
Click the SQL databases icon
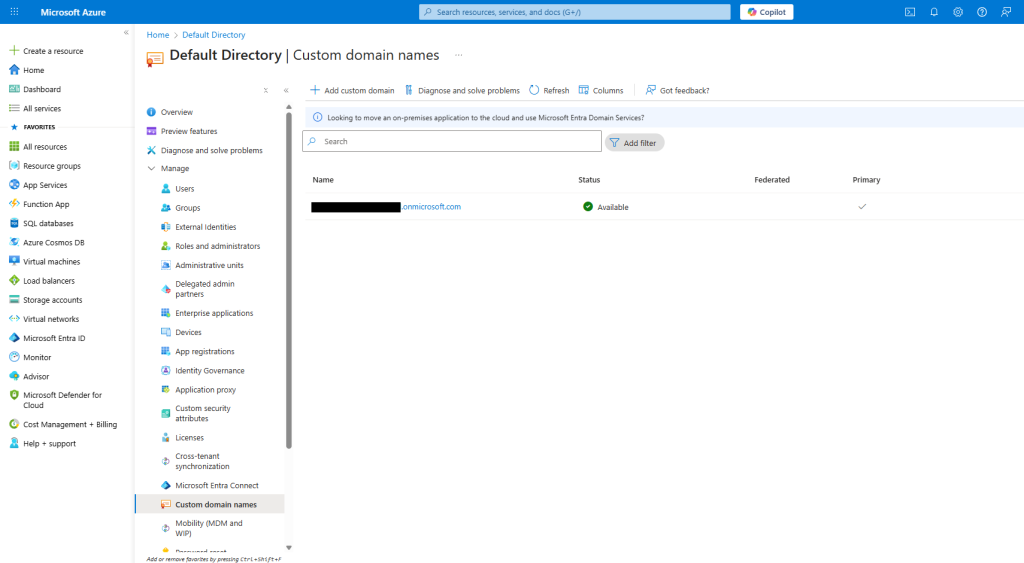14,223
